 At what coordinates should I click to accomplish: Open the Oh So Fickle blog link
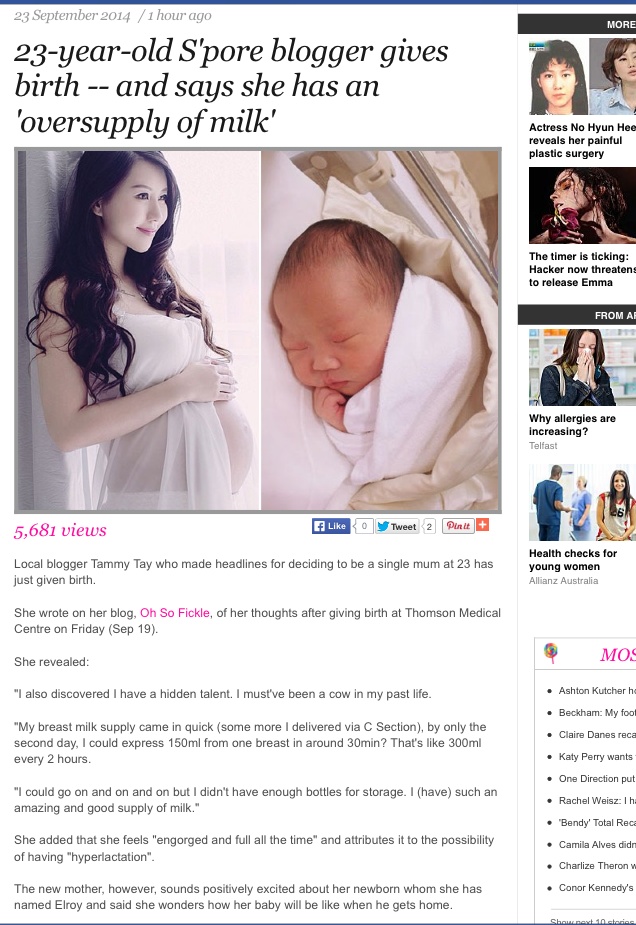(175, 613)
